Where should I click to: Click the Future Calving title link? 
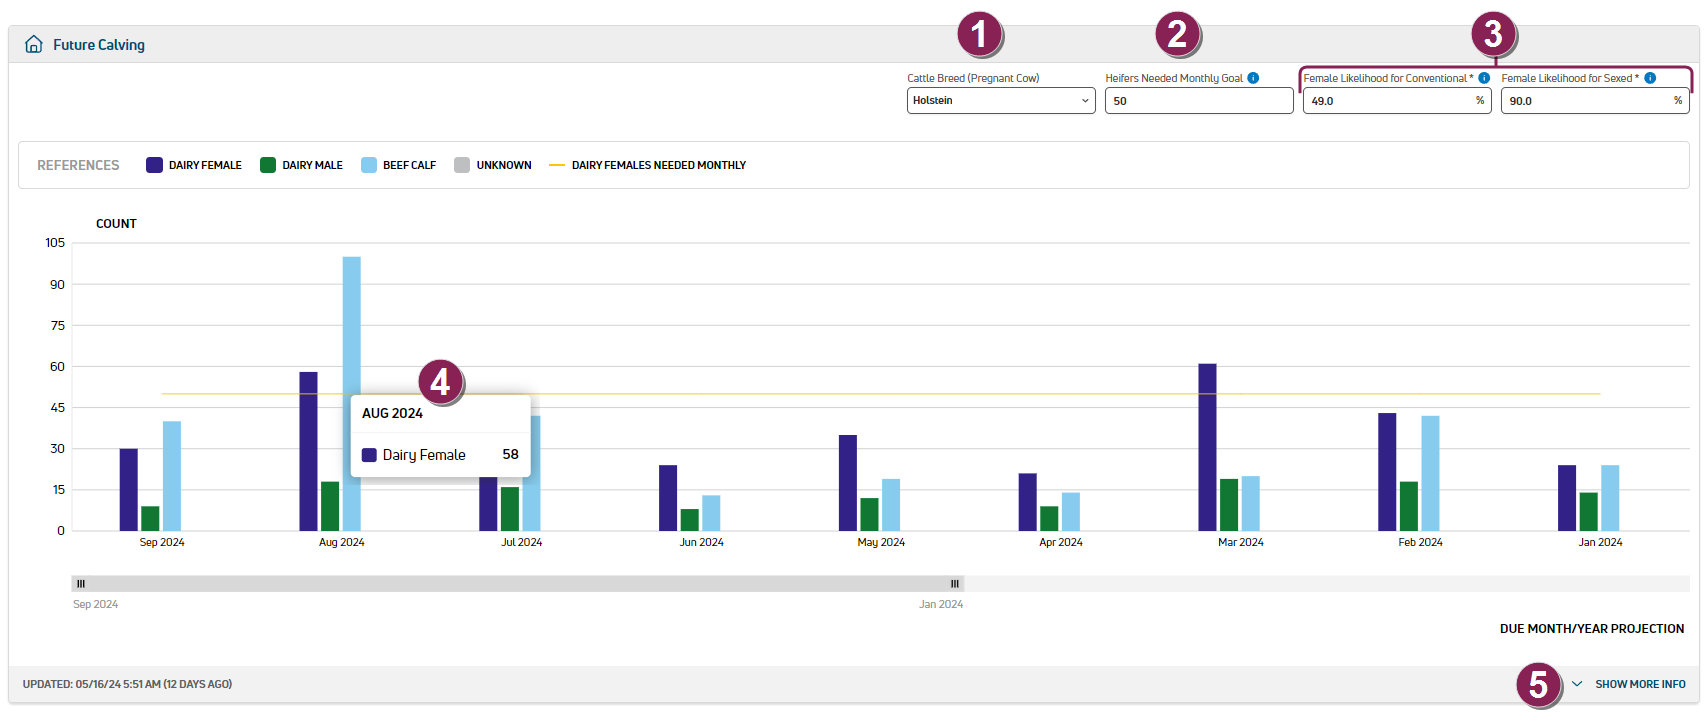coord(99,45)
